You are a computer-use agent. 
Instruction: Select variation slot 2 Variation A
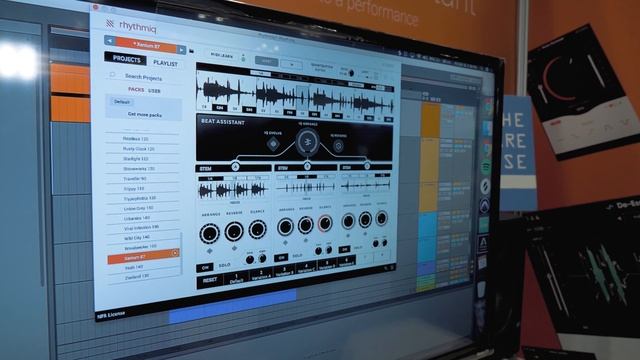coord(261,274)
